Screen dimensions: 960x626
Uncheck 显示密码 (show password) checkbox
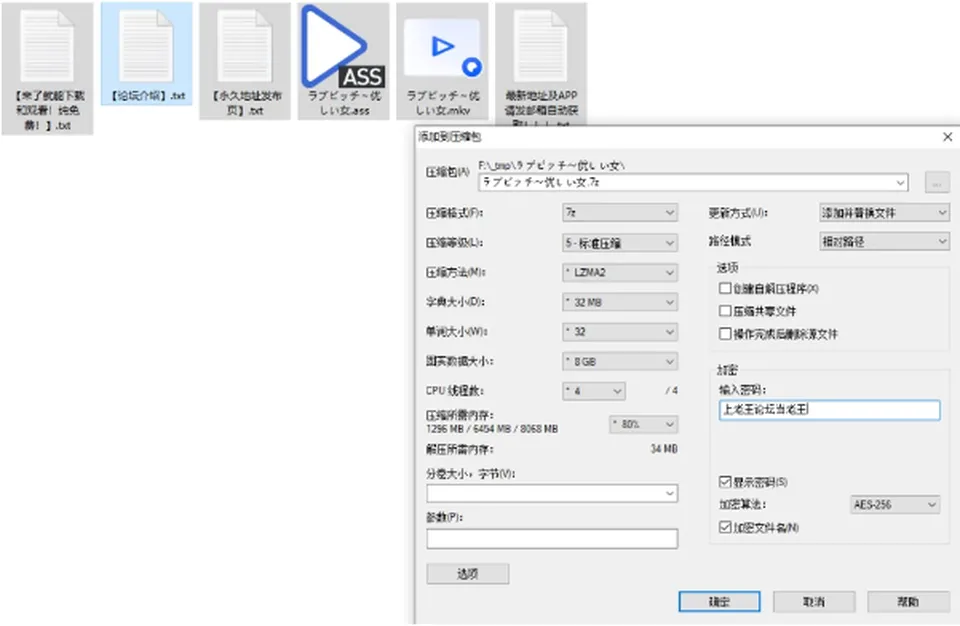pos(726,481)
